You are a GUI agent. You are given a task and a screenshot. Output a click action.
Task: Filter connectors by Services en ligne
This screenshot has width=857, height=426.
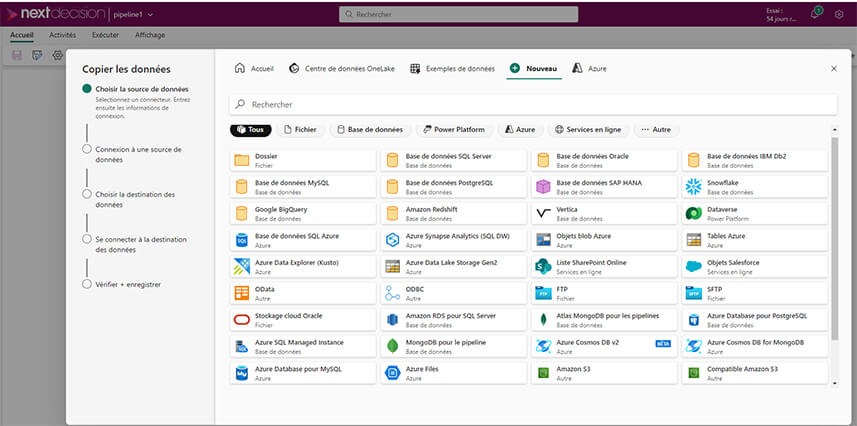pos(588,130)
